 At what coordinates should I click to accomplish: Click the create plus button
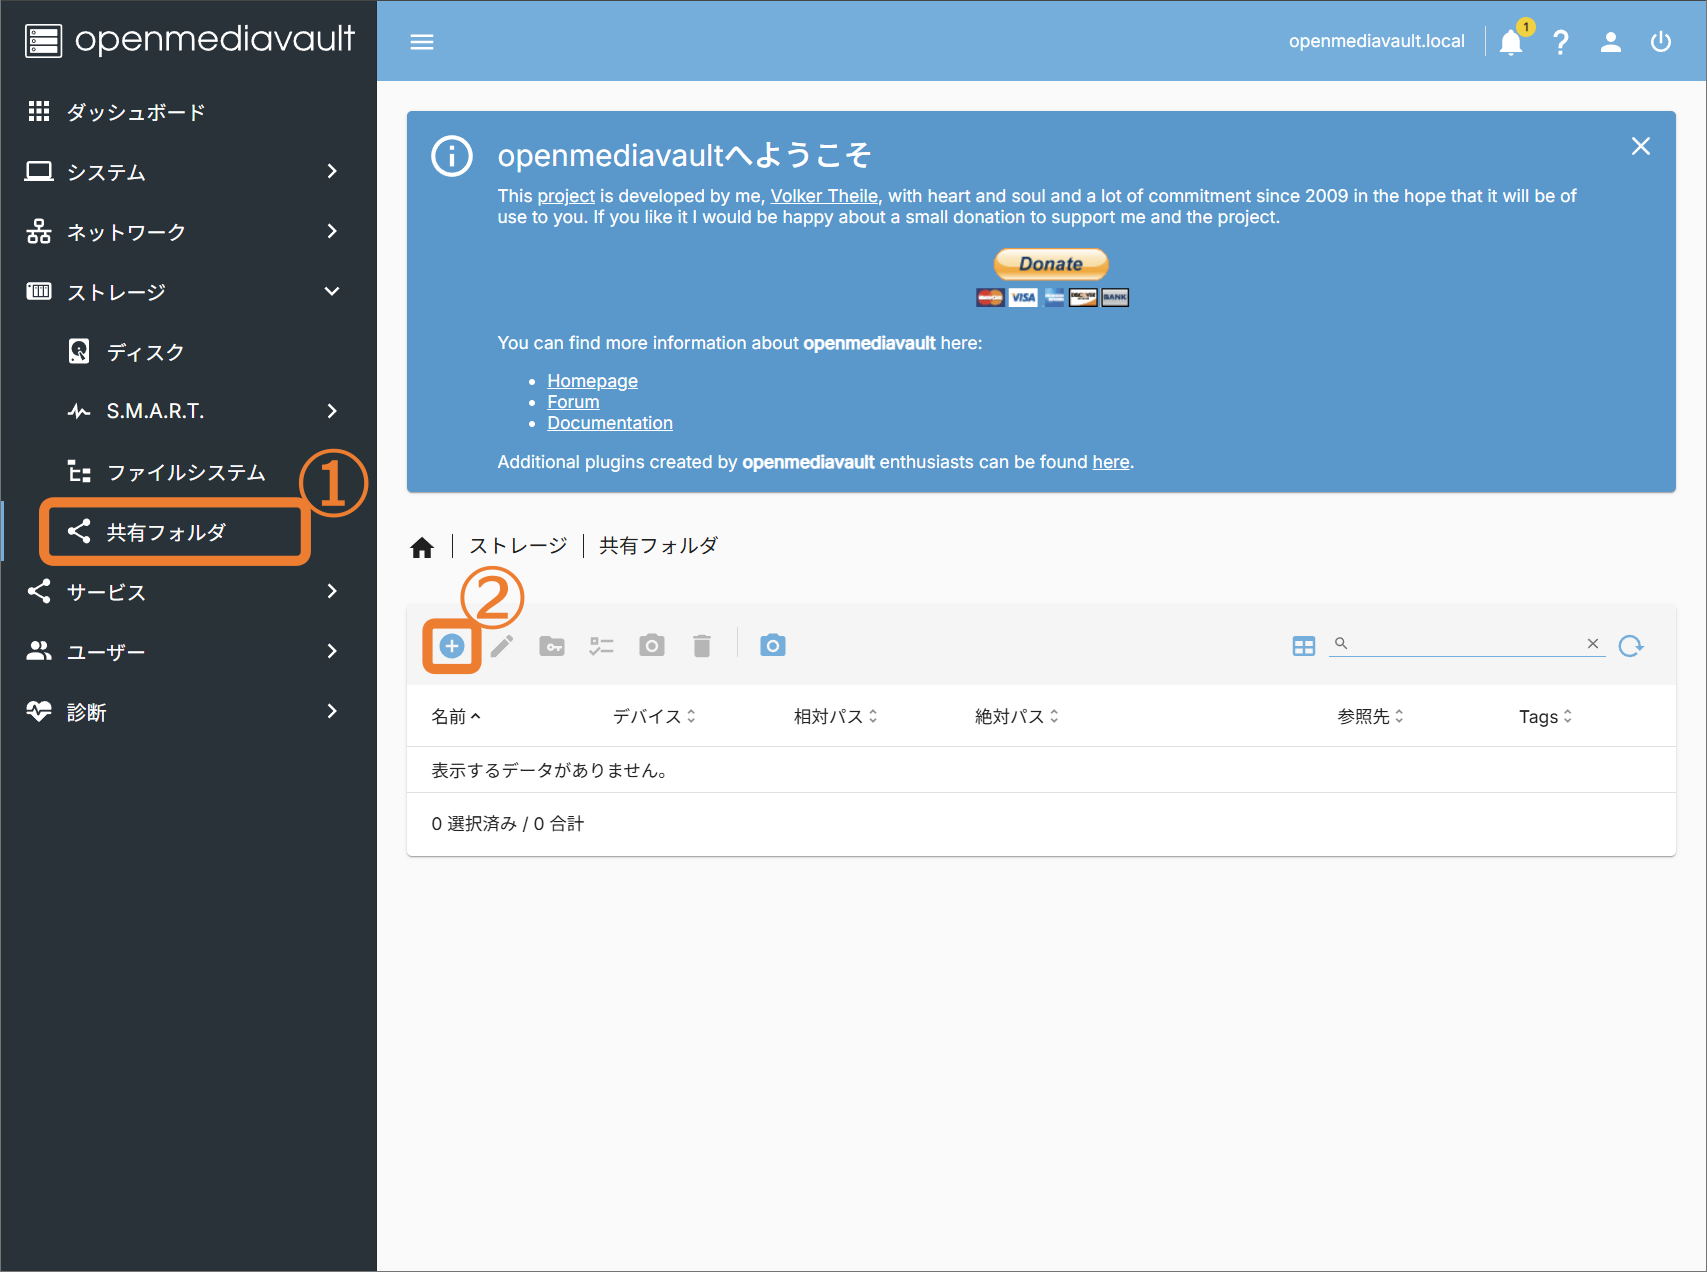[x=452, y=646]
